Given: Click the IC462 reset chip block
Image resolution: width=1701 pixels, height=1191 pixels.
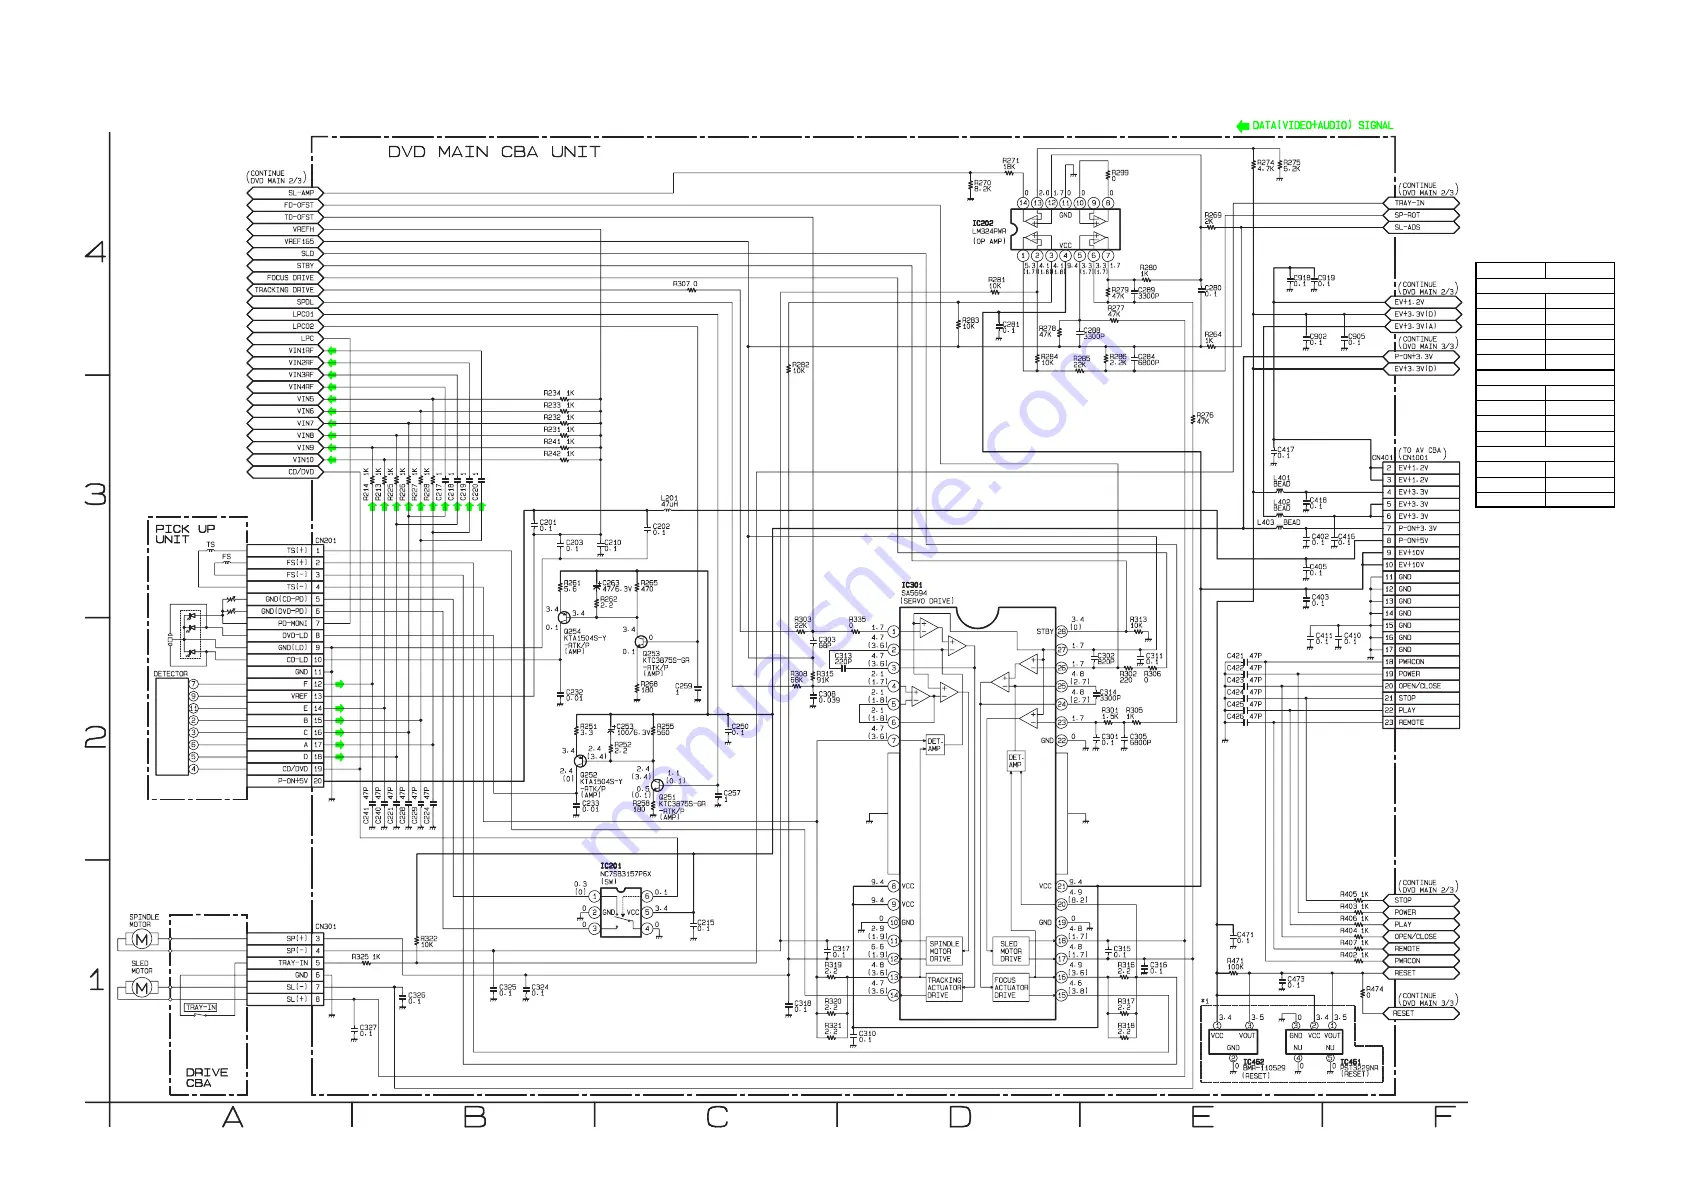Looking at the screenshot, I should (1233, 1041).
